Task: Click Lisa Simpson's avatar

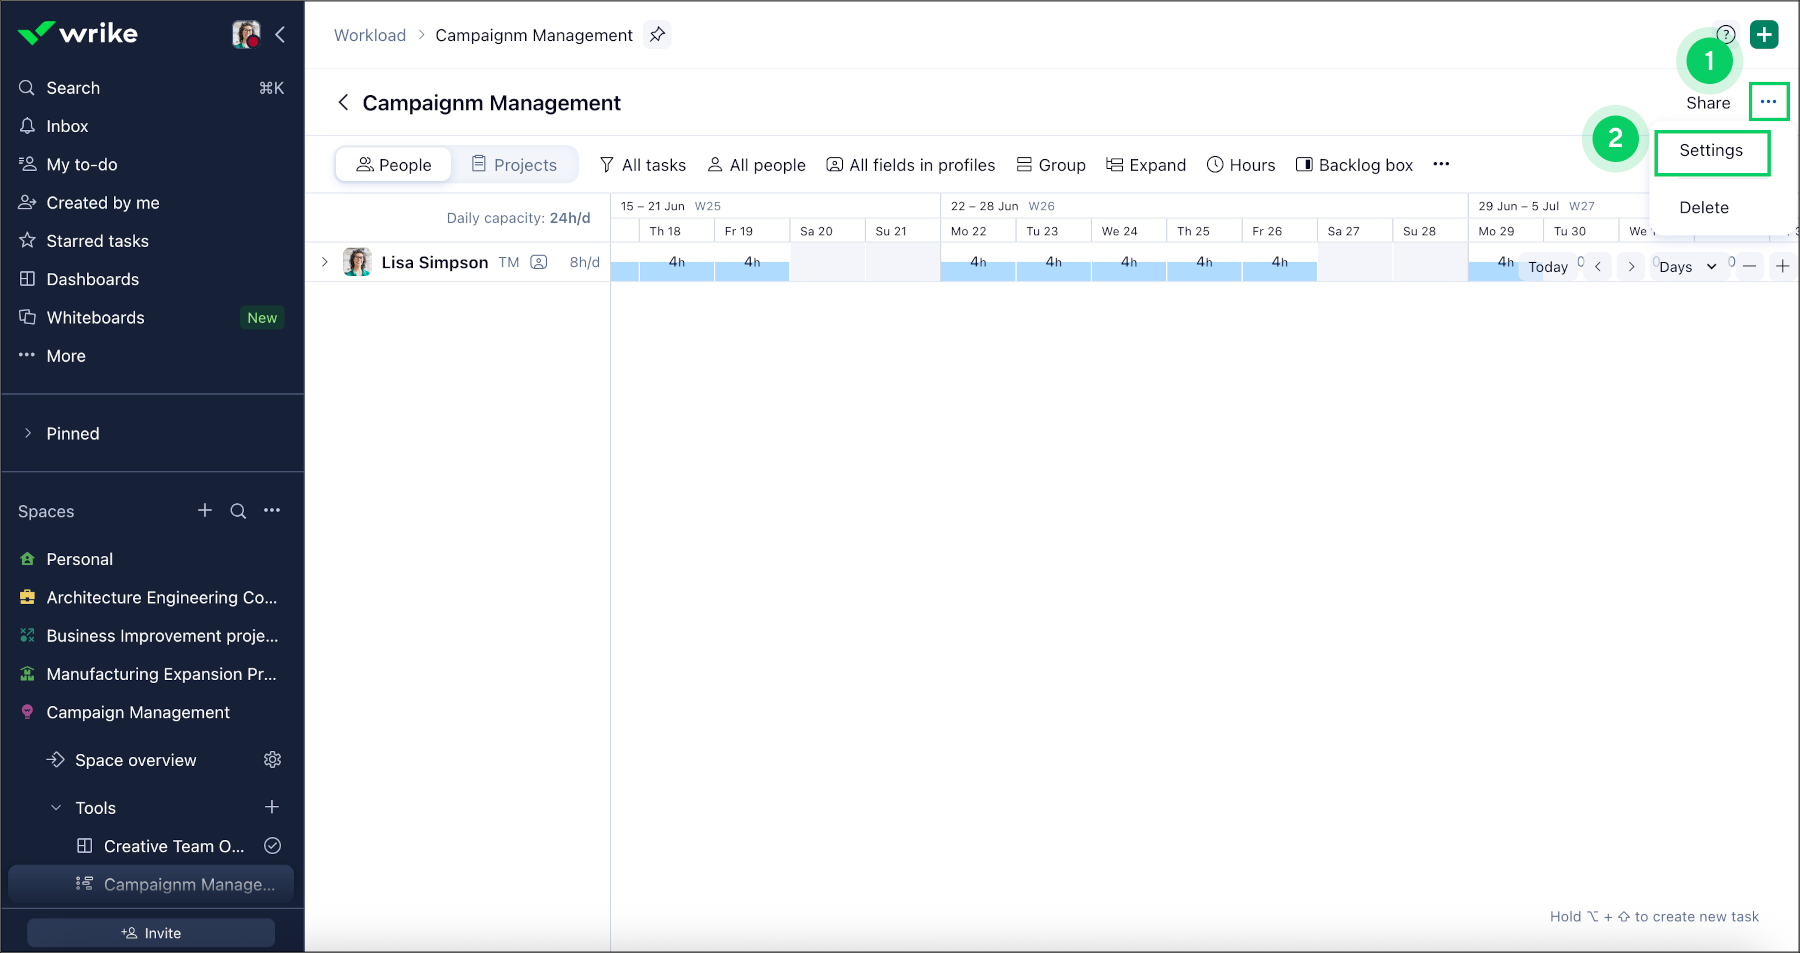Action: tap(357, 262)
